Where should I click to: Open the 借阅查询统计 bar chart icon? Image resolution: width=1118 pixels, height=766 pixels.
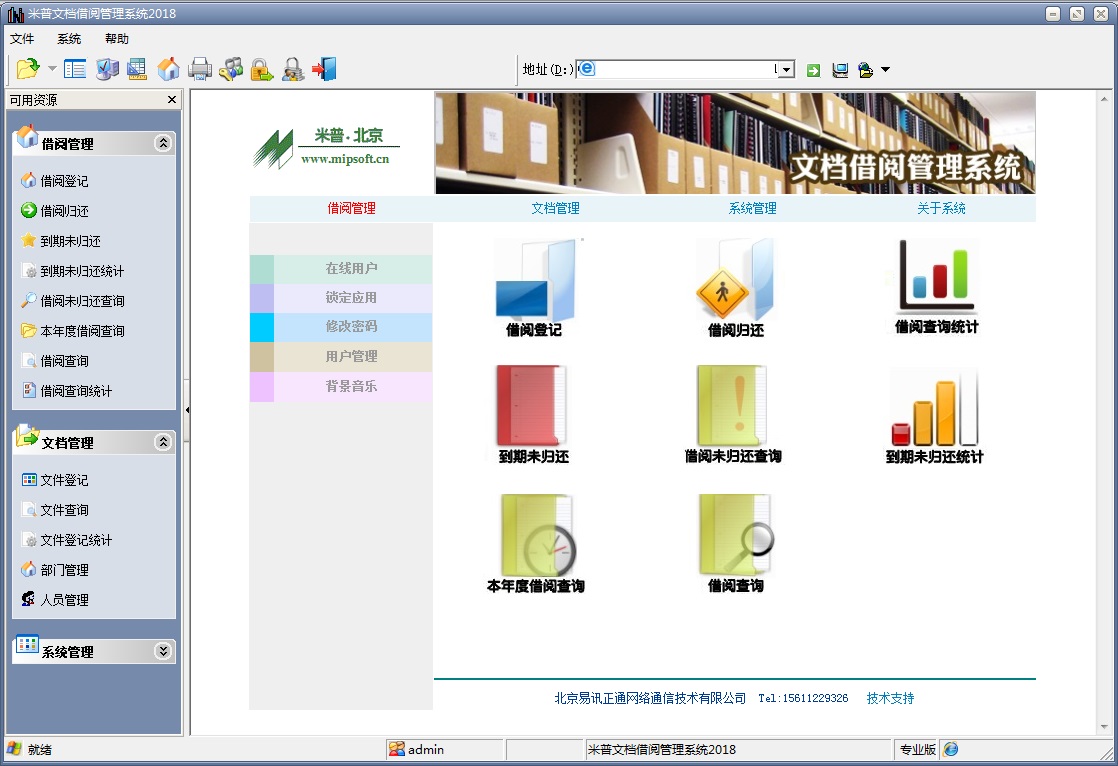pos(937,287)
